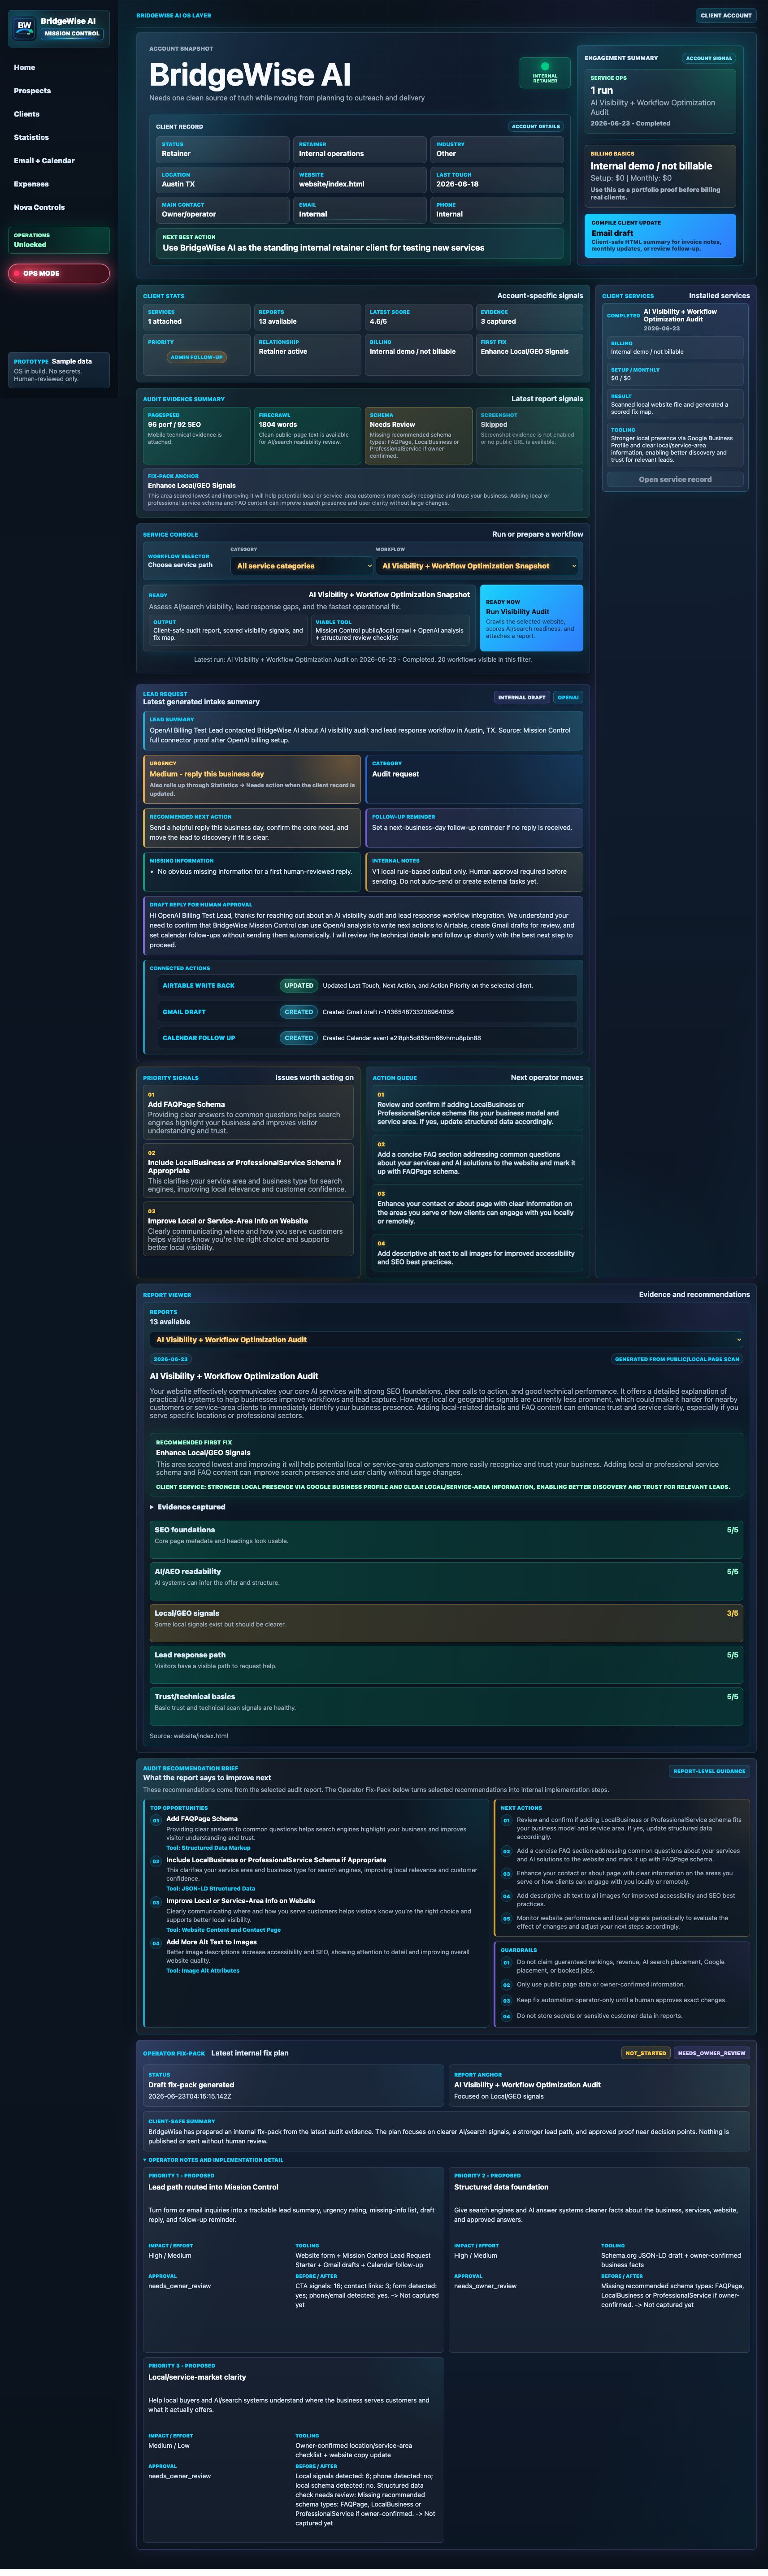Open Website Content and Contact Page tool link
768x2576 pixels.
pyautogui.click(x=223, y=1929)
